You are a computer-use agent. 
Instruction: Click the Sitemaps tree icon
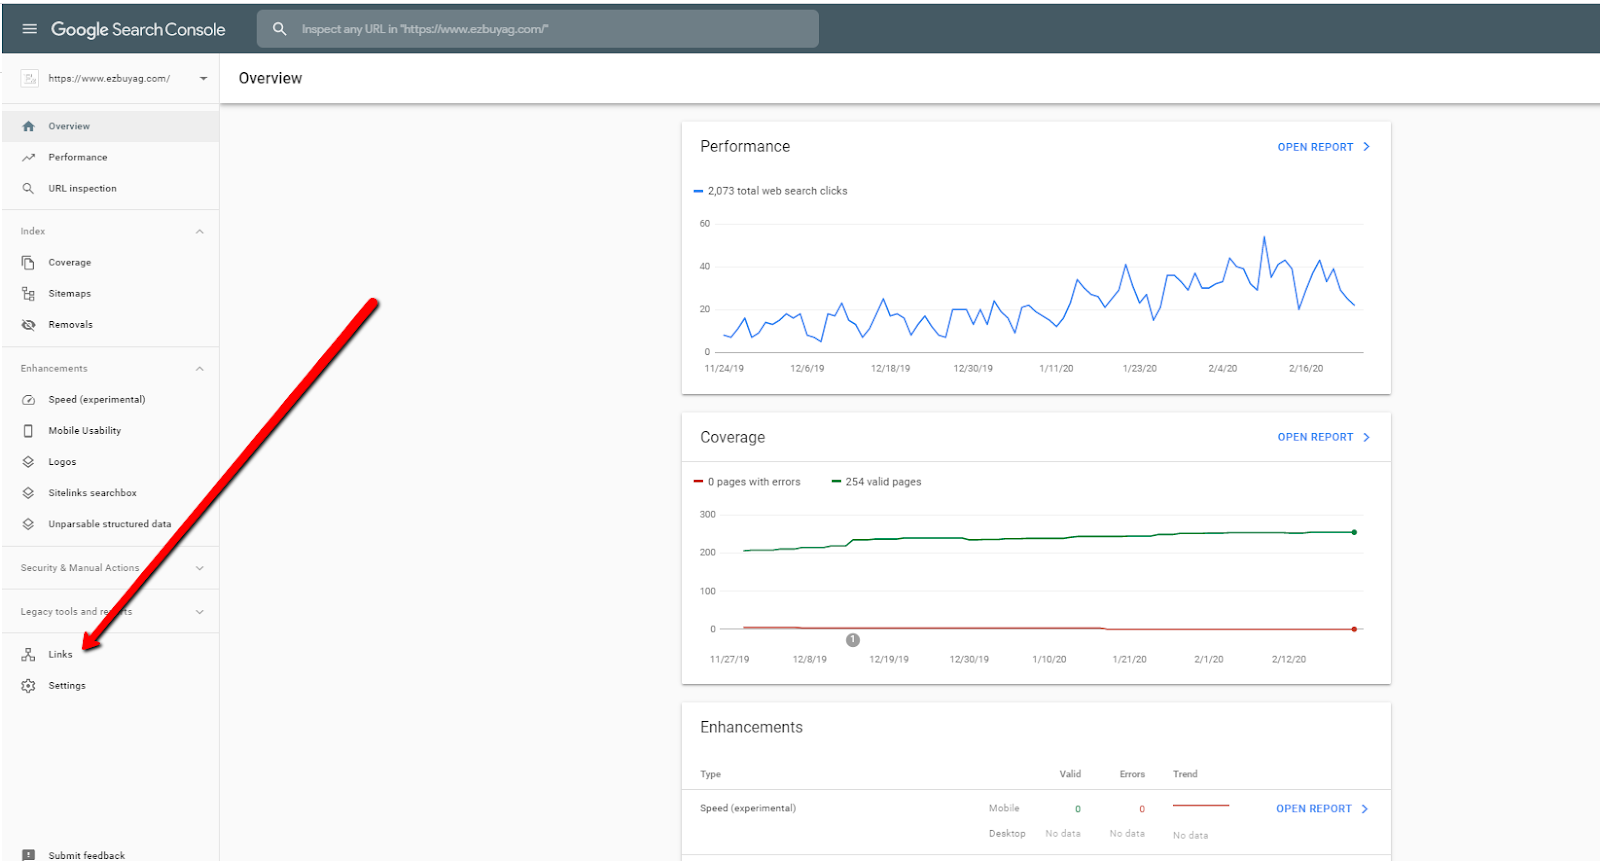click(28, 293)
